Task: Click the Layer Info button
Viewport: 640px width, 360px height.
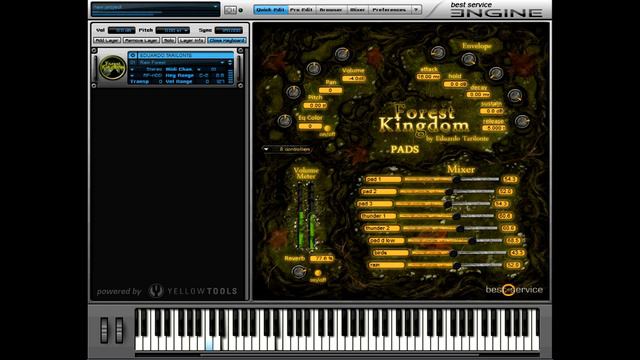Action: coord(191,40)
